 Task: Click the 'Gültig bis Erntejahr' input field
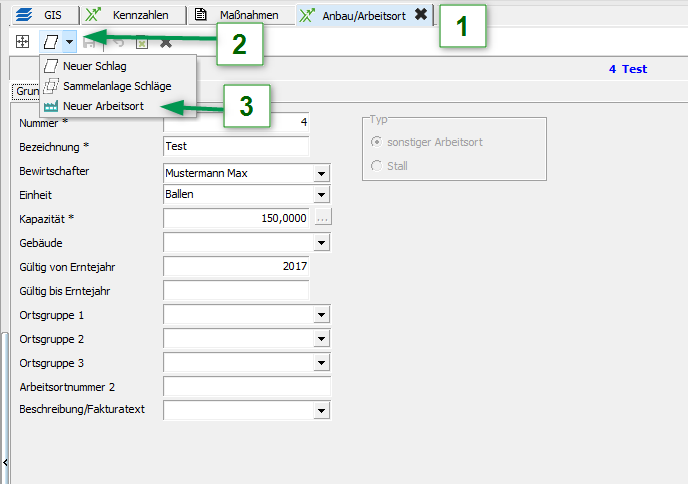[x=236, y=290]
